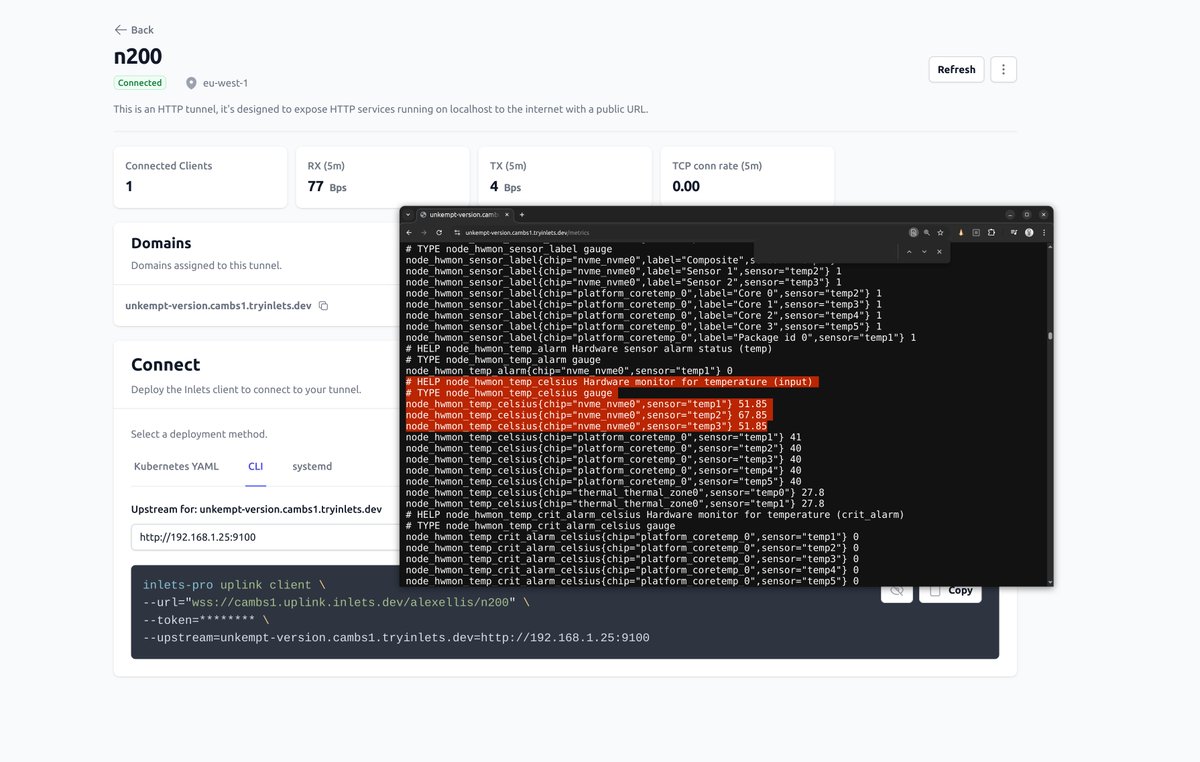Click the browser forward arrow
Screen dimensions: 1200x762
point(424,232)
